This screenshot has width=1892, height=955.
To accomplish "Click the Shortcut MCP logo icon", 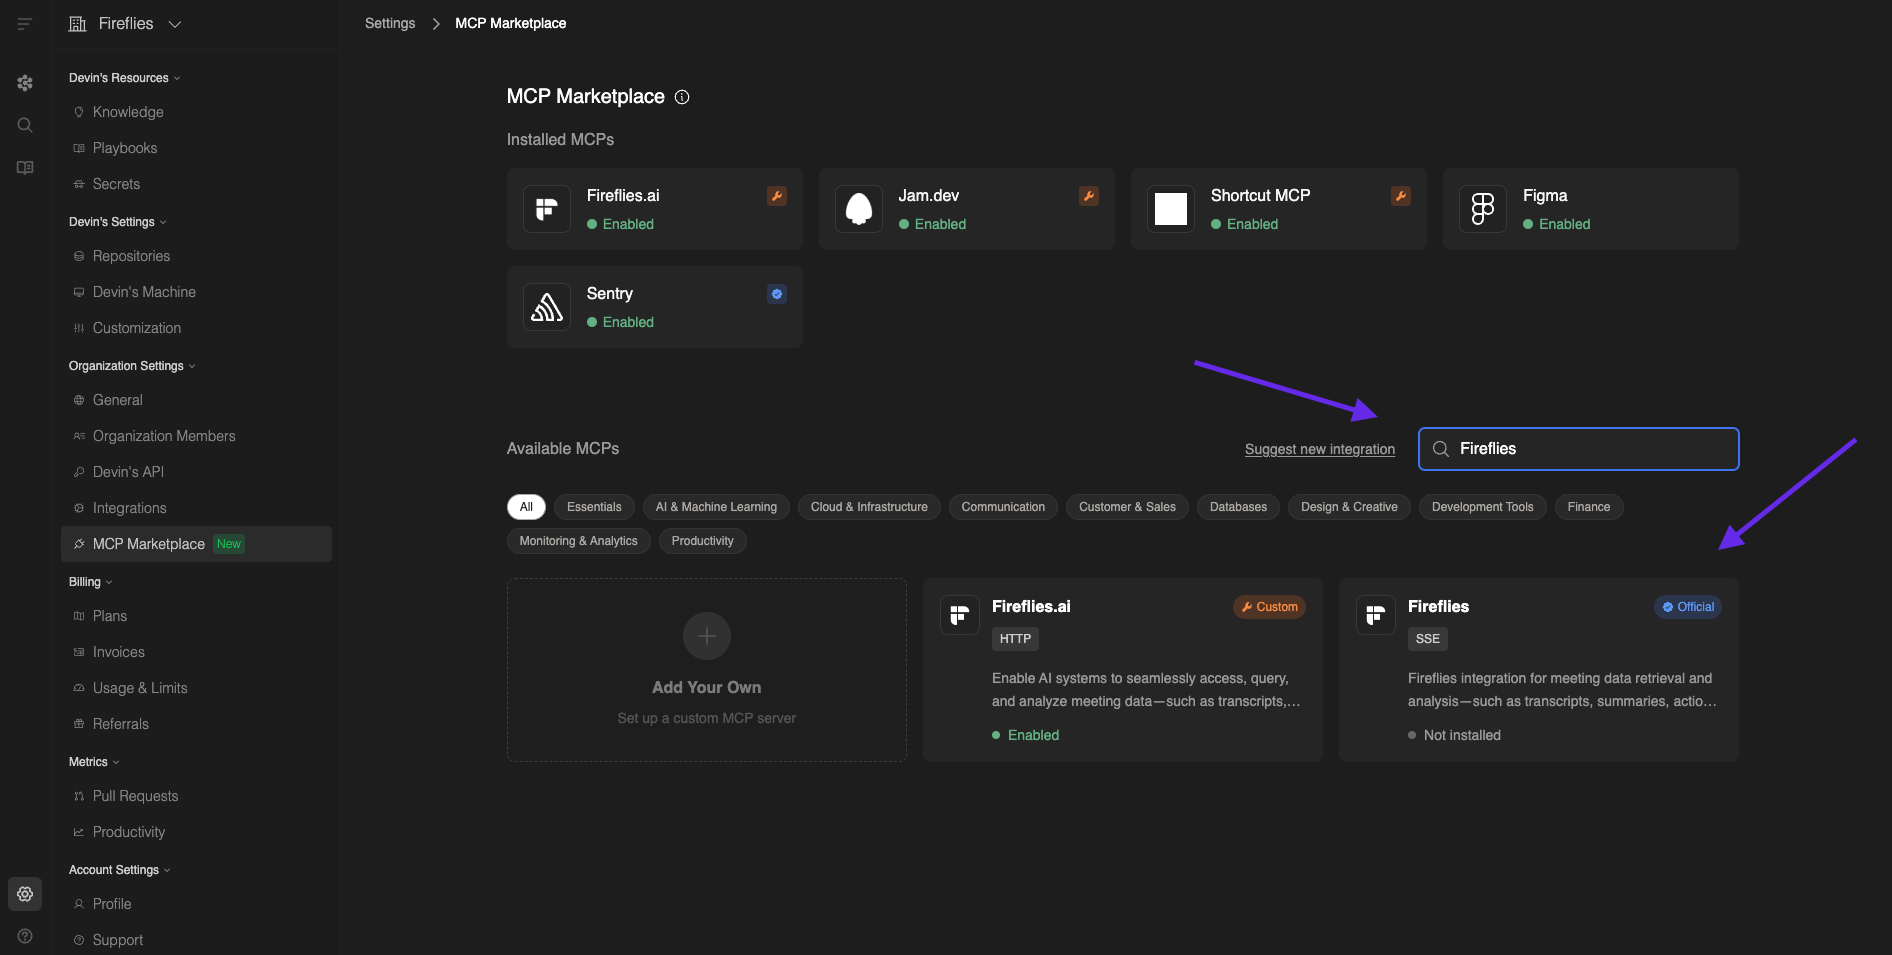I will pyautogui.click(x=1171, y=209).
